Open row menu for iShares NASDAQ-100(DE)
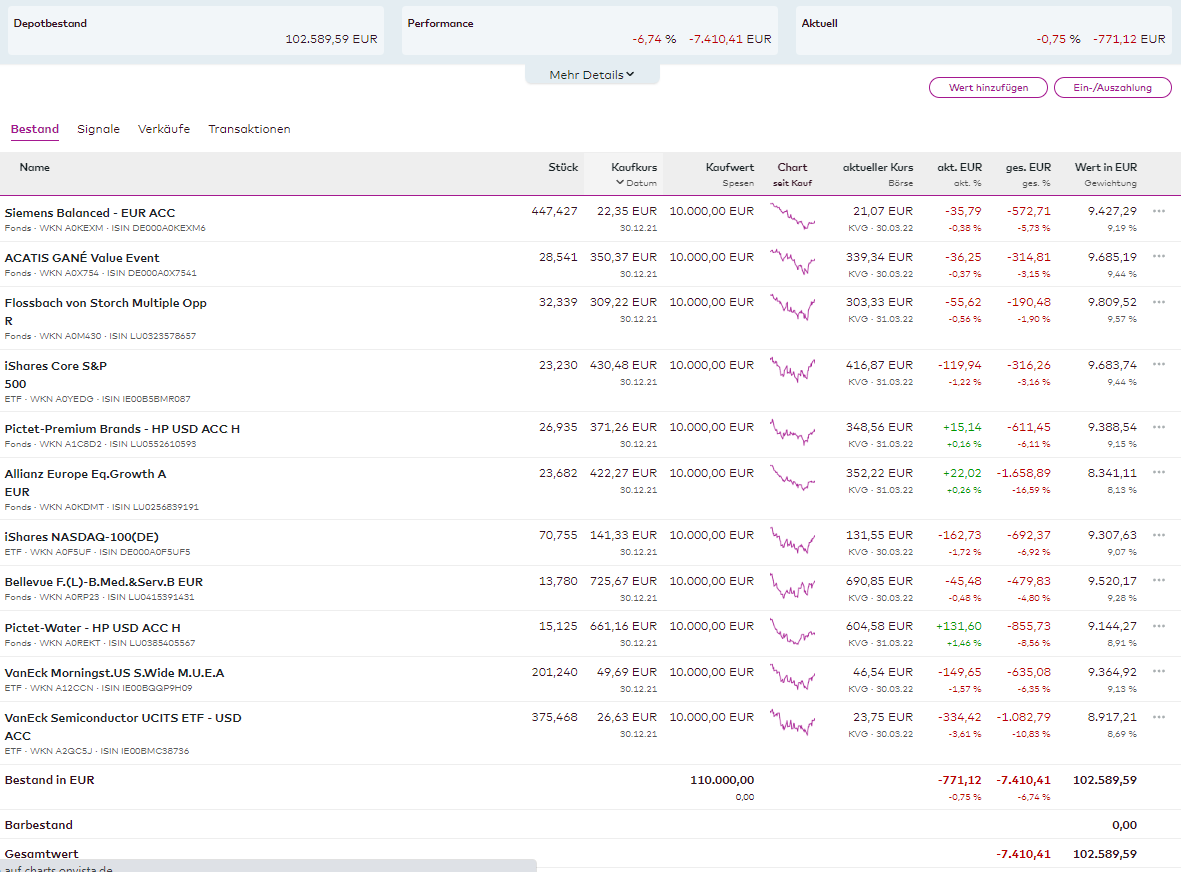 (1159, 536)
